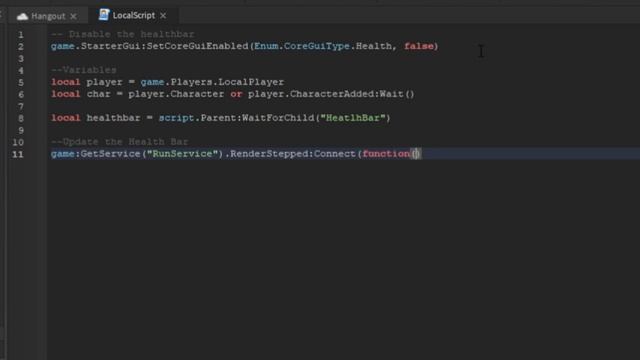Click line number 1 in gutter

point(21,35)
